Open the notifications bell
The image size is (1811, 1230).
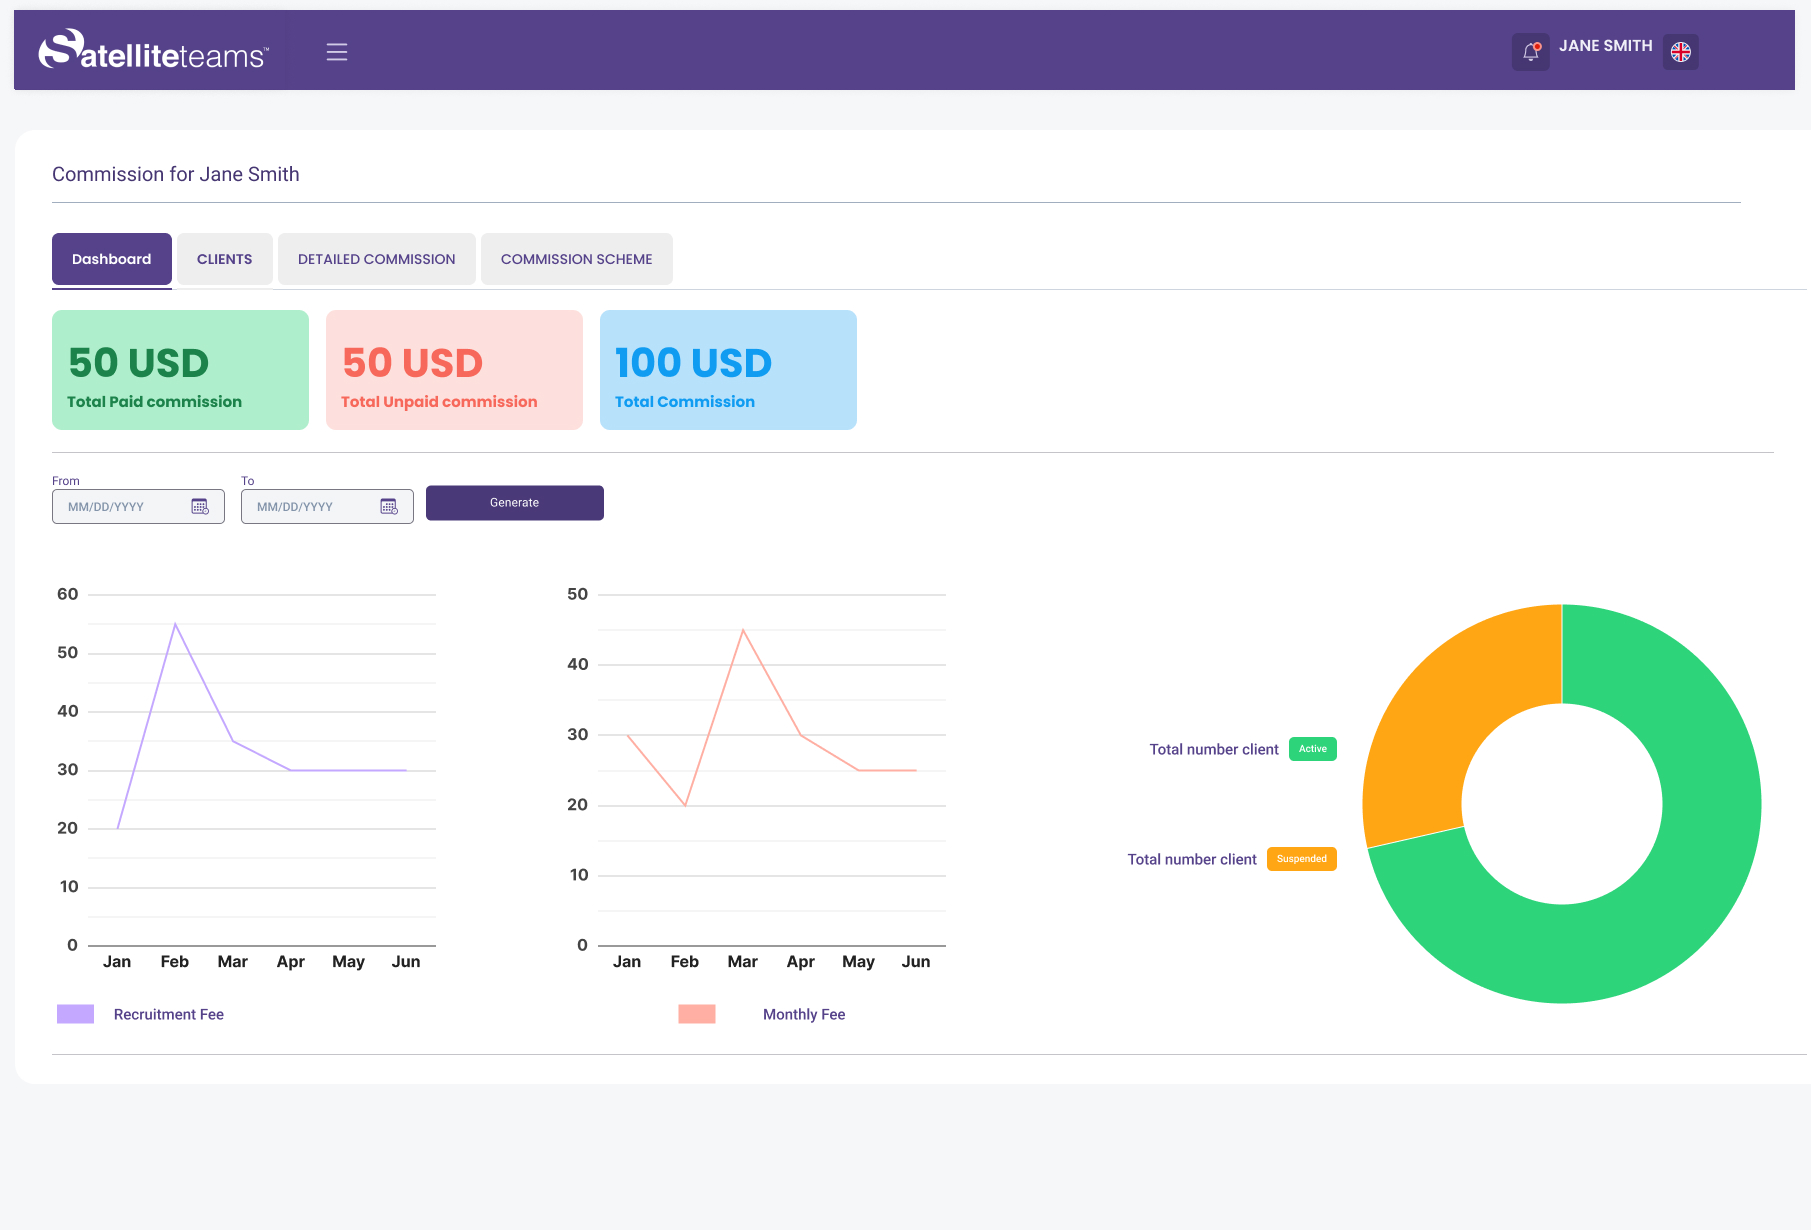click(1530, 52)
